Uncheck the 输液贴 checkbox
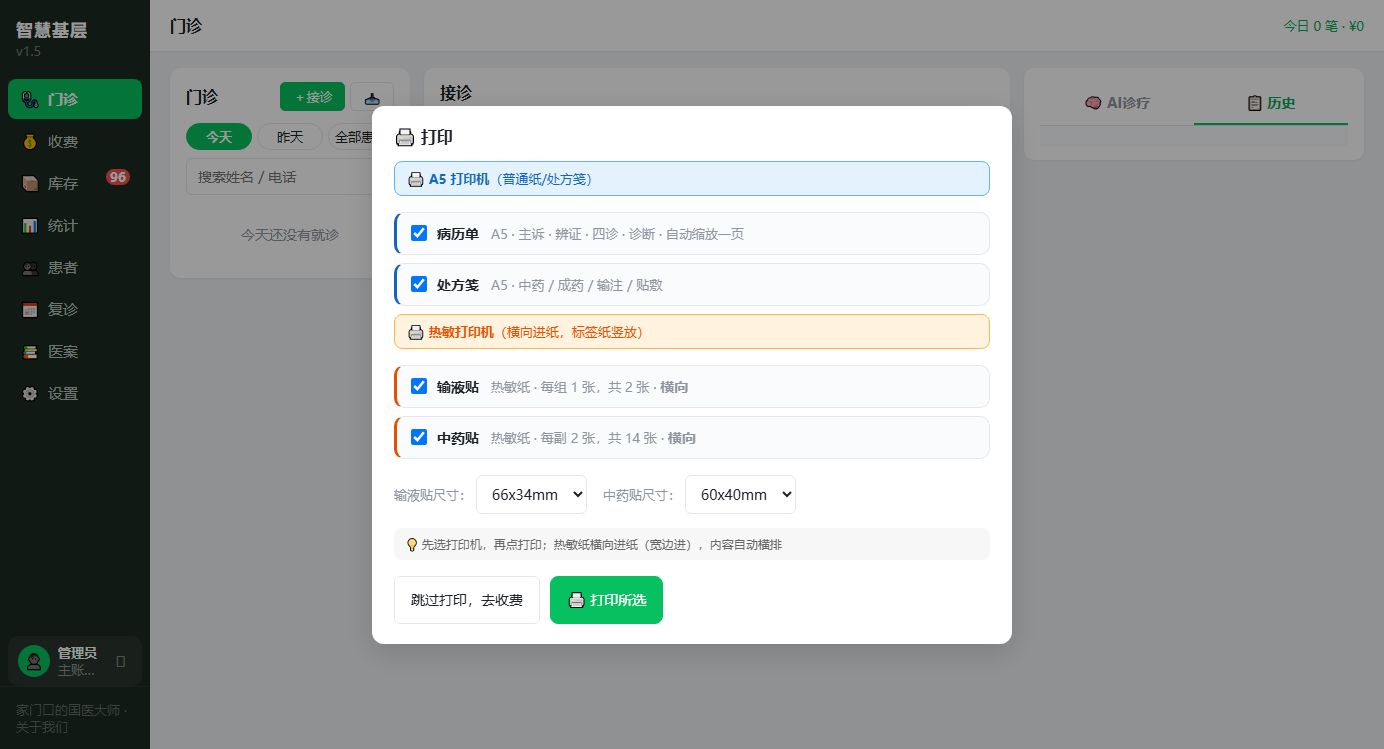 coord(419,386)
